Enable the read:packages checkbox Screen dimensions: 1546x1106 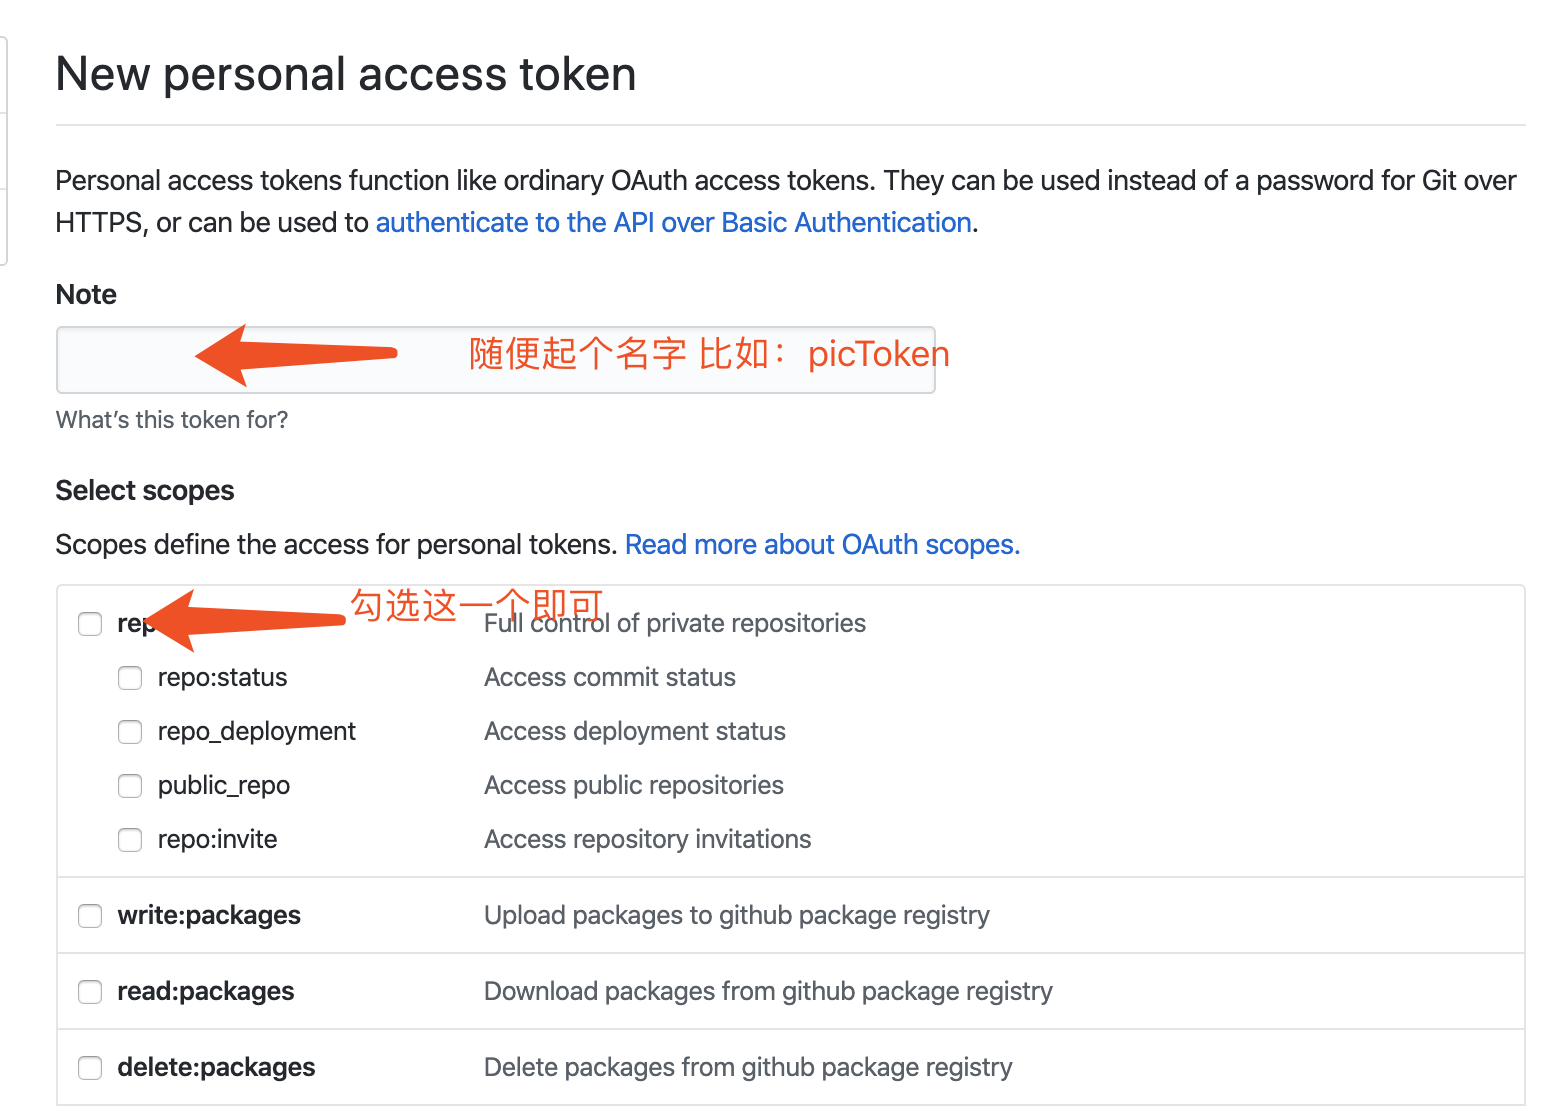(90, 992)
